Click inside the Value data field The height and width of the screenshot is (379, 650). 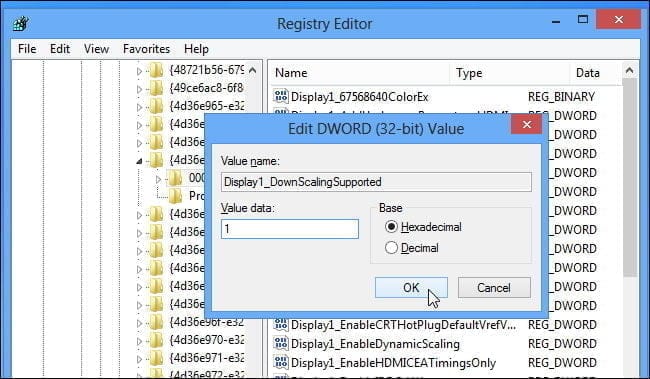coord(290,229)
